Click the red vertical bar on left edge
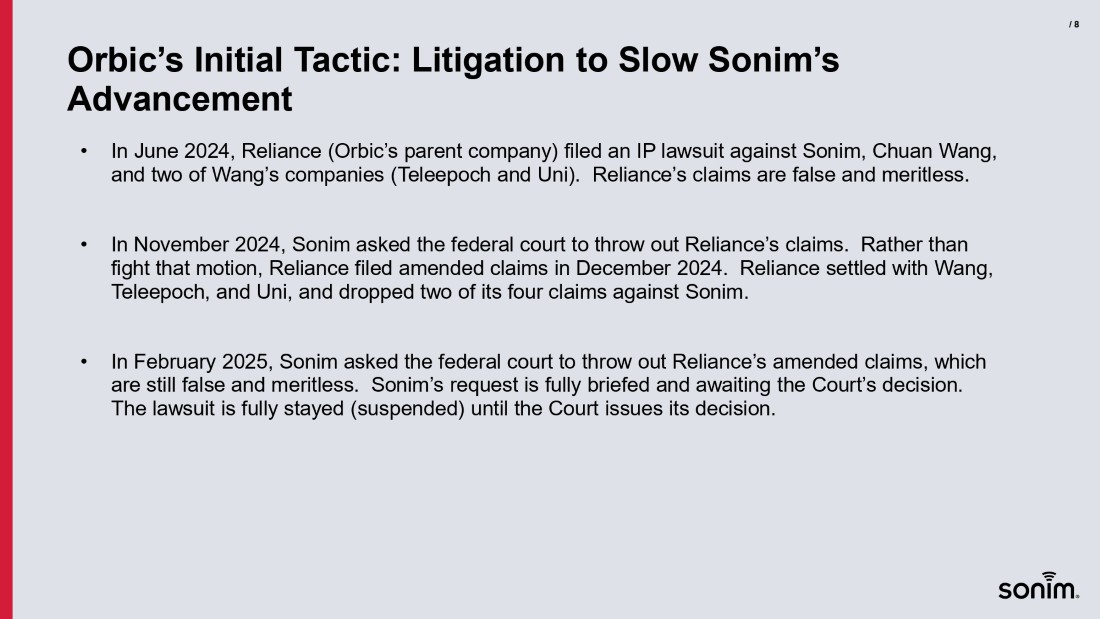The height and width of the screenshot is (619, 1100). tap(6, 310)
